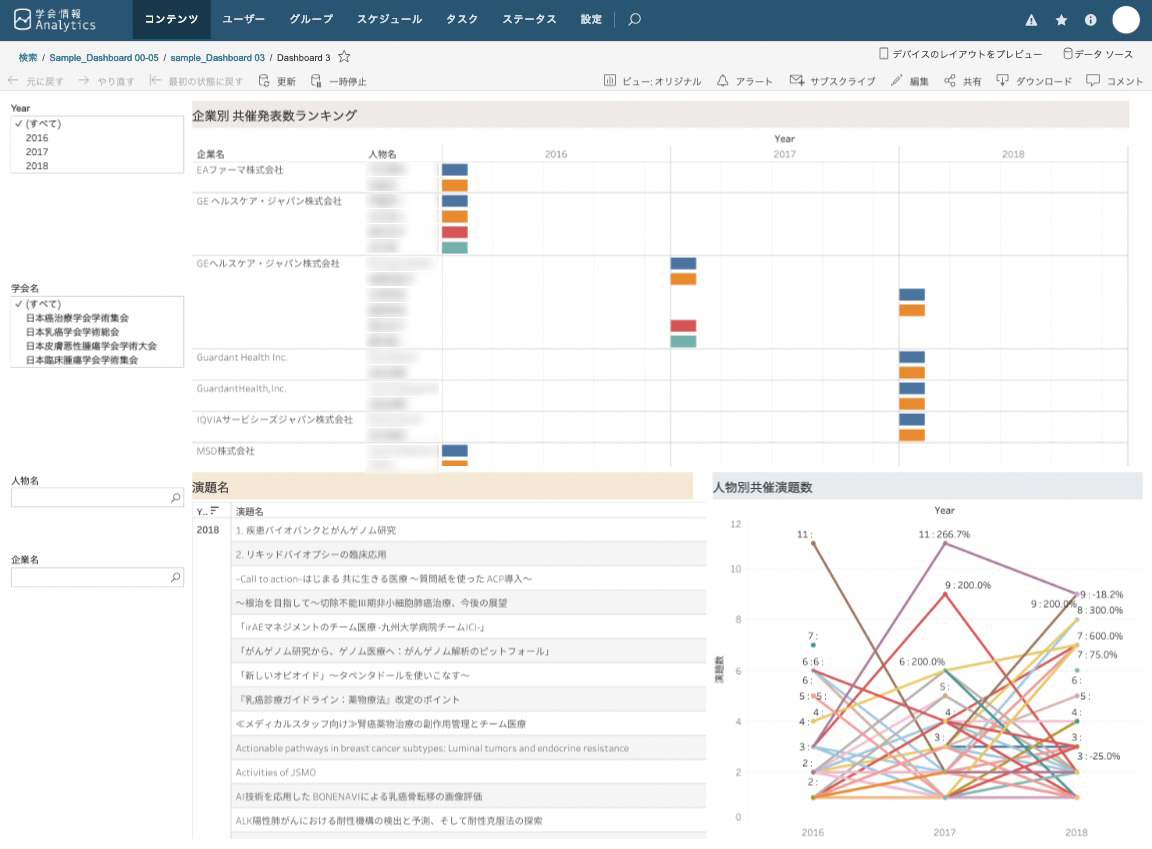Image resolution: width=1152 pixels, height=849 pixels.
Task: Click the 編集 pencil icon
Action: tap(896, 81)
